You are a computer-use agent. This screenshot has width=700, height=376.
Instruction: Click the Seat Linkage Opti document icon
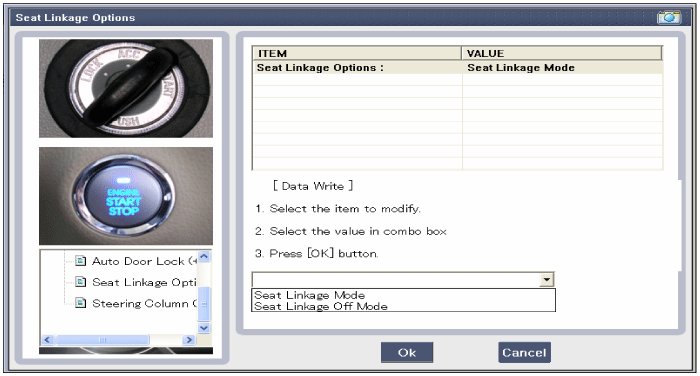[x=80, y=282]
